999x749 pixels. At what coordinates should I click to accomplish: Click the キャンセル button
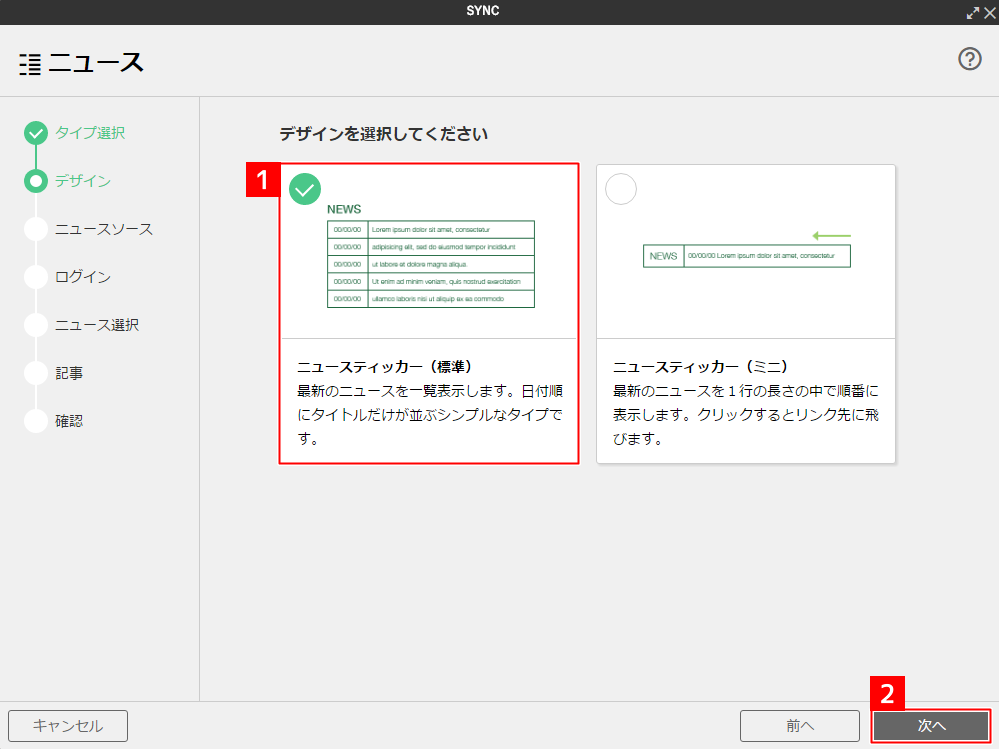68,726
